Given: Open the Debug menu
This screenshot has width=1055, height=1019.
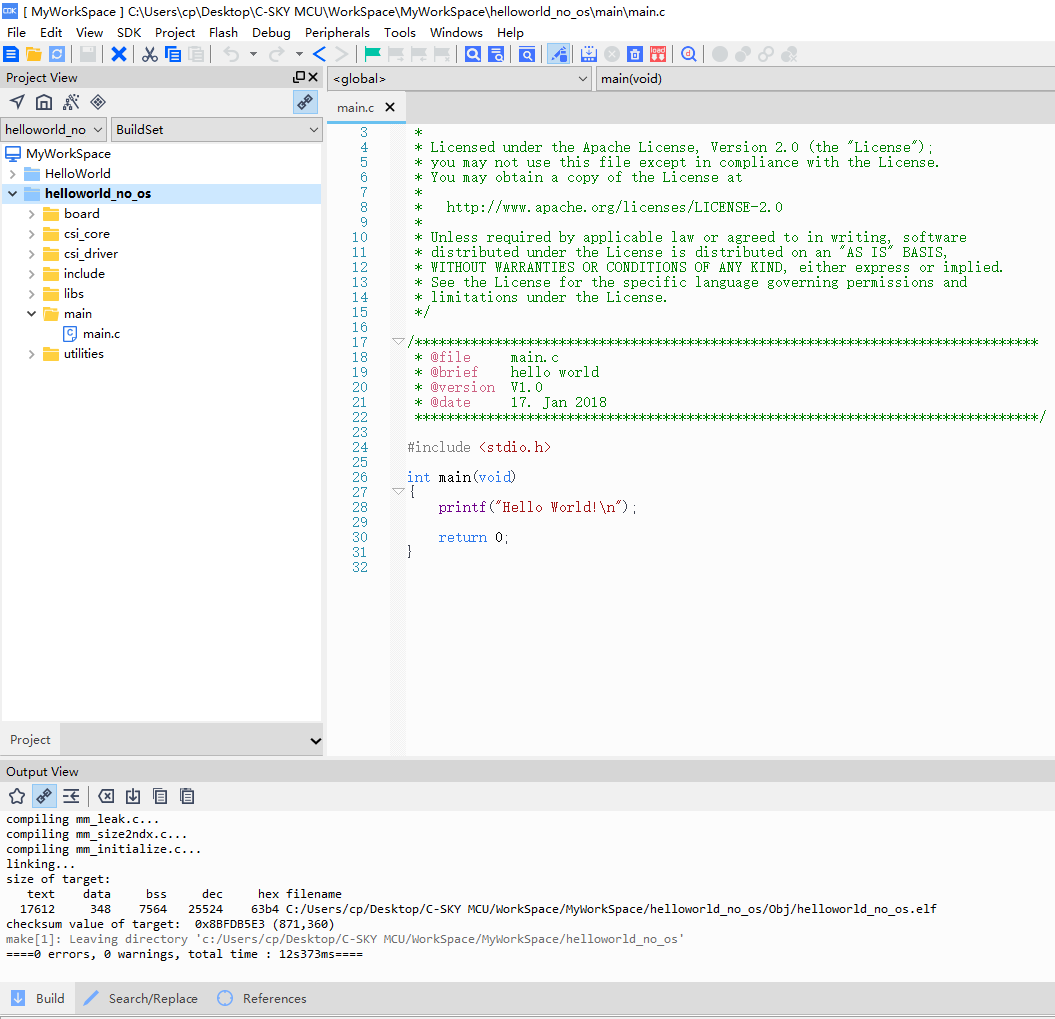Looking at the screenshot, I should tap(271, 32).
